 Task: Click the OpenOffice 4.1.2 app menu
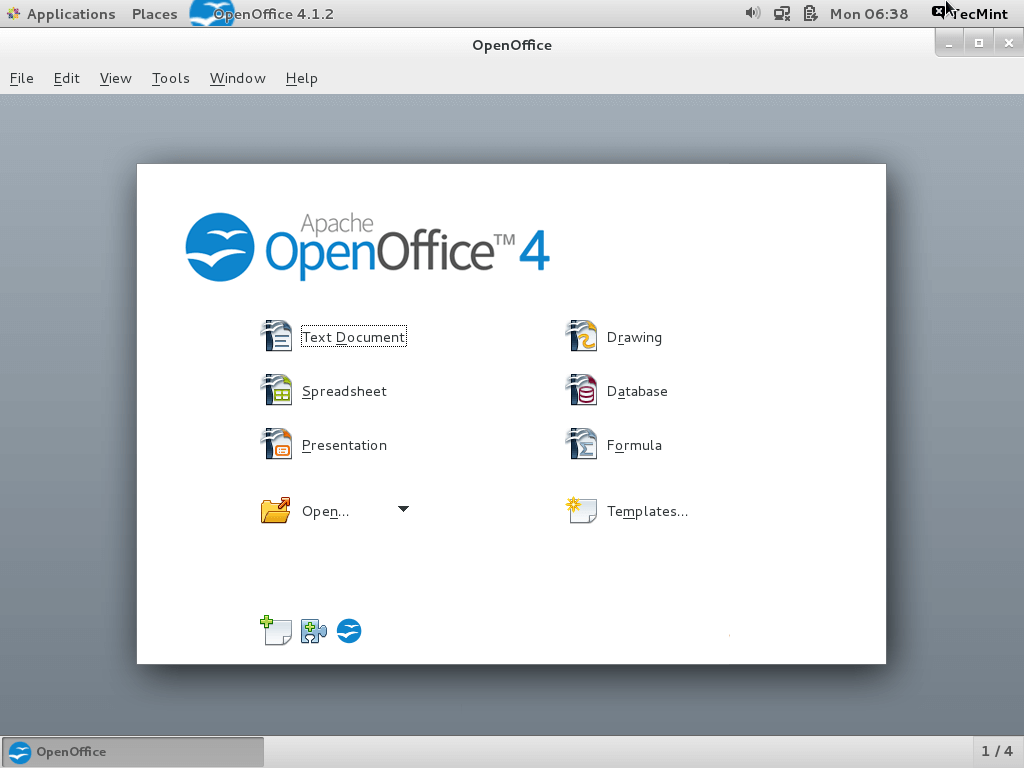pos(263,14)
